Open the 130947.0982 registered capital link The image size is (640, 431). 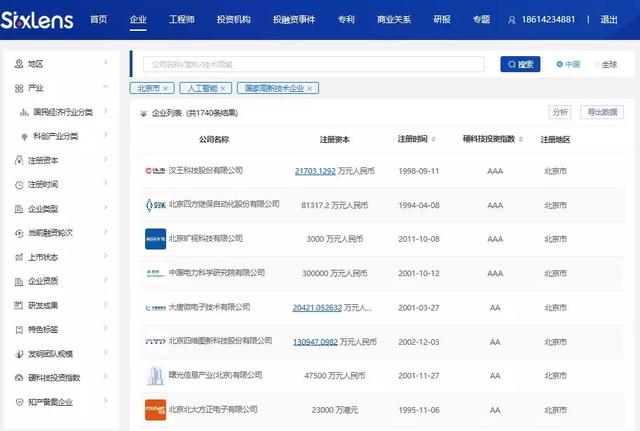pyautogui.click(x=315, y=342)
